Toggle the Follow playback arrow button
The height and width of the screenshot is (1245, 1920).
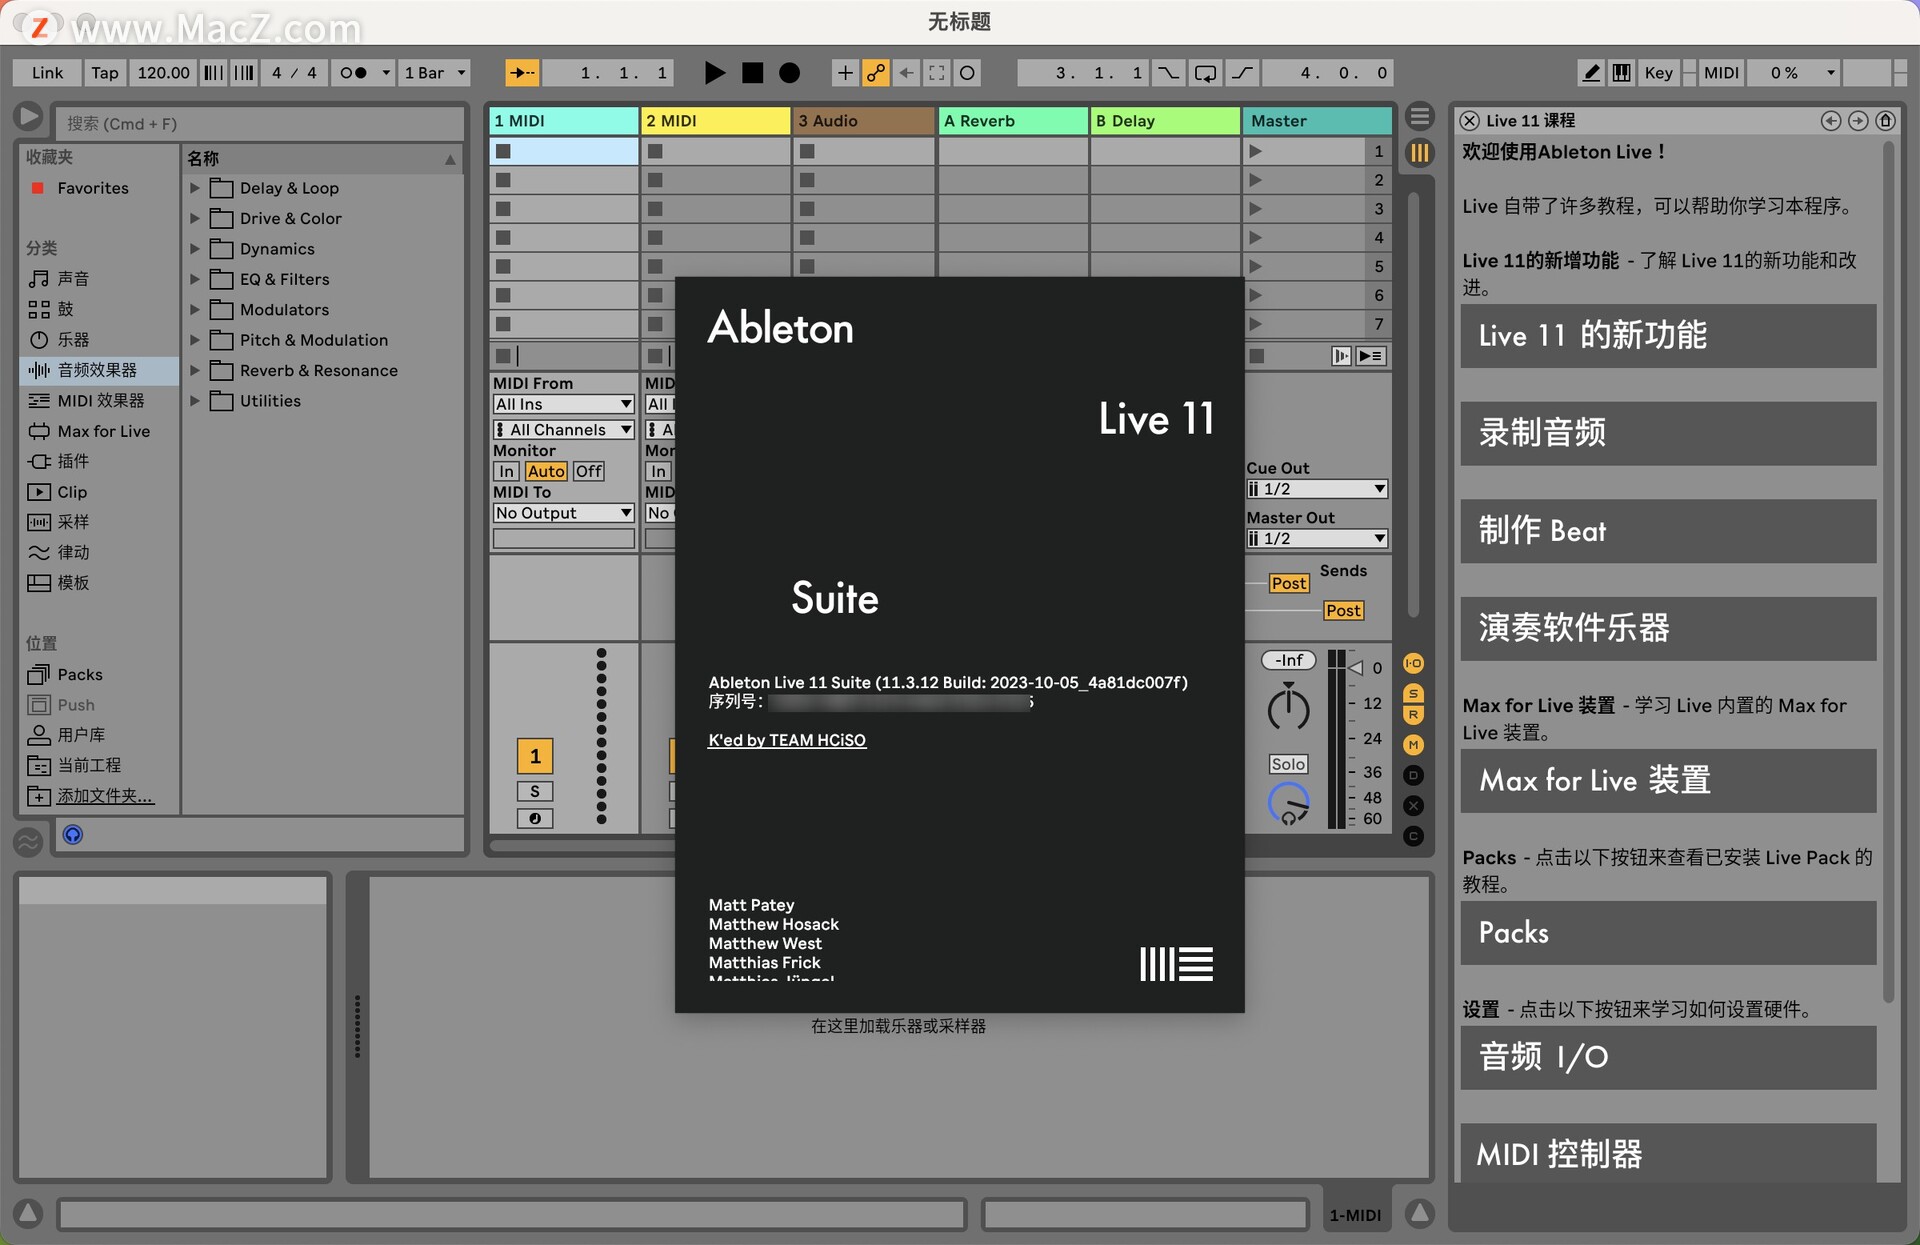[522, 73]
